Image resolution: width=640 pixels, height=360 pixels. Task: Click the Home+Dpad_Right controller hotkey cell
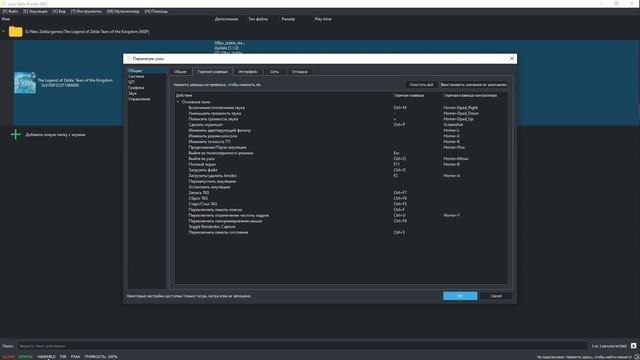[x=460, y=108]
